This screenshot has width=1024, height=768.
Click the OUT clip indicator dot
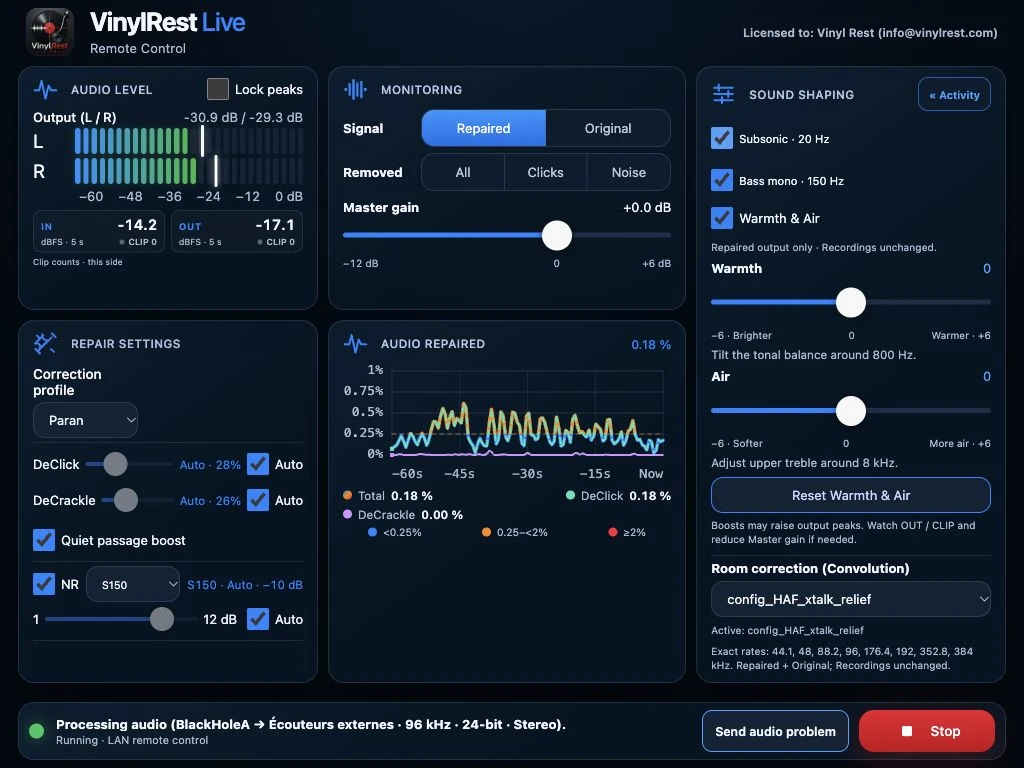(x=260, y=242)
